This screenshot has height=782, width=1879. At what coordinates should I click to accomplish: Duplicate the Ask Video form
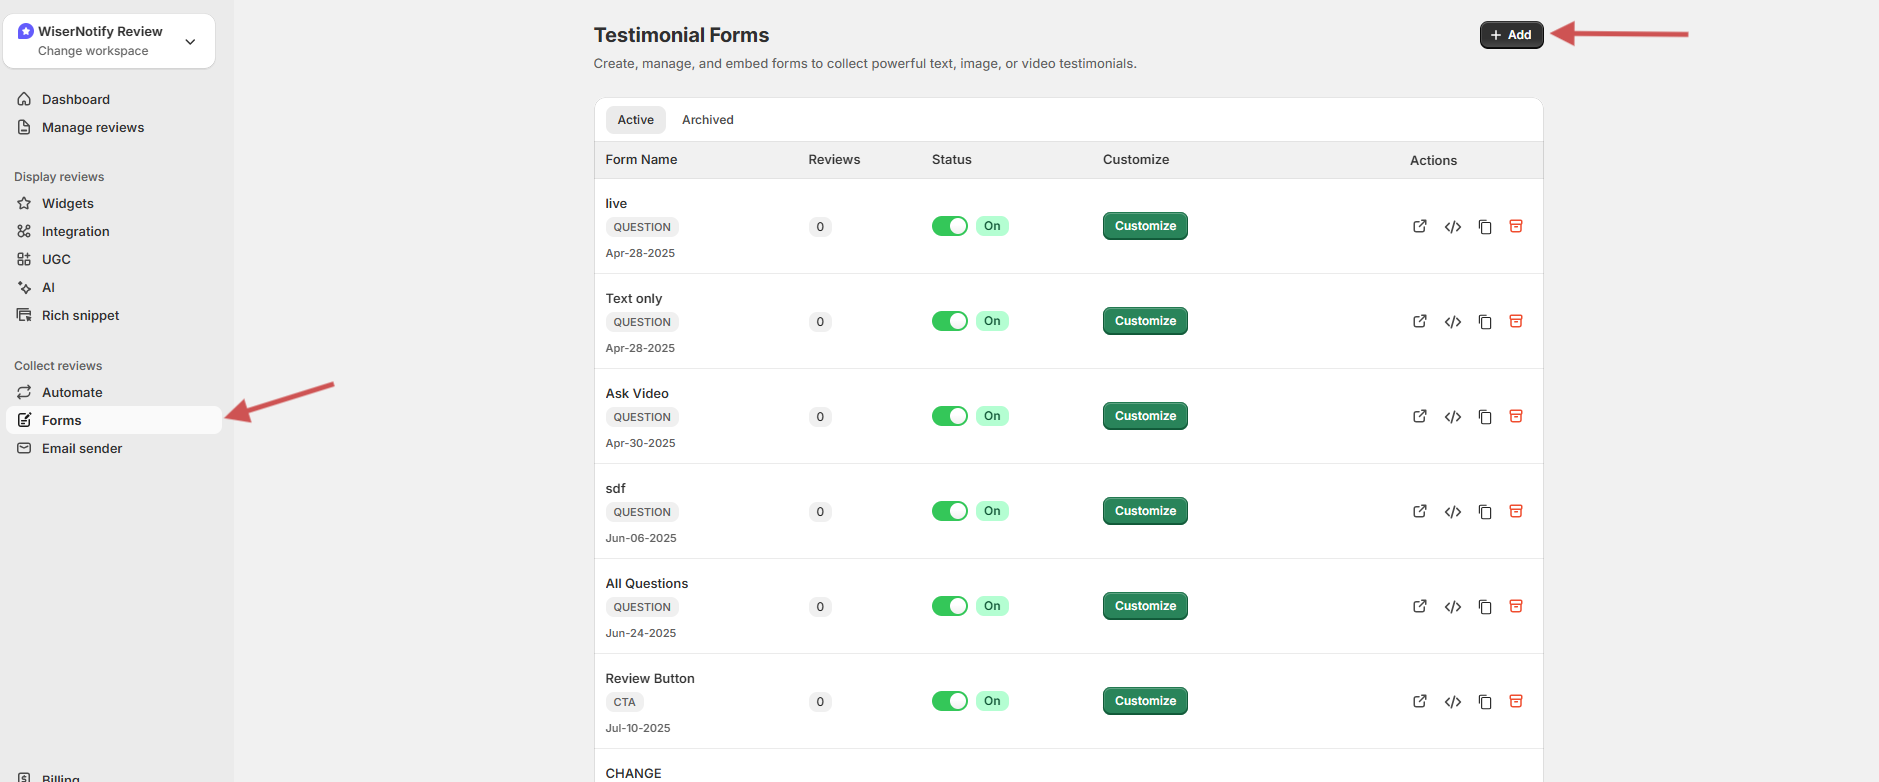coord(1485,417)
